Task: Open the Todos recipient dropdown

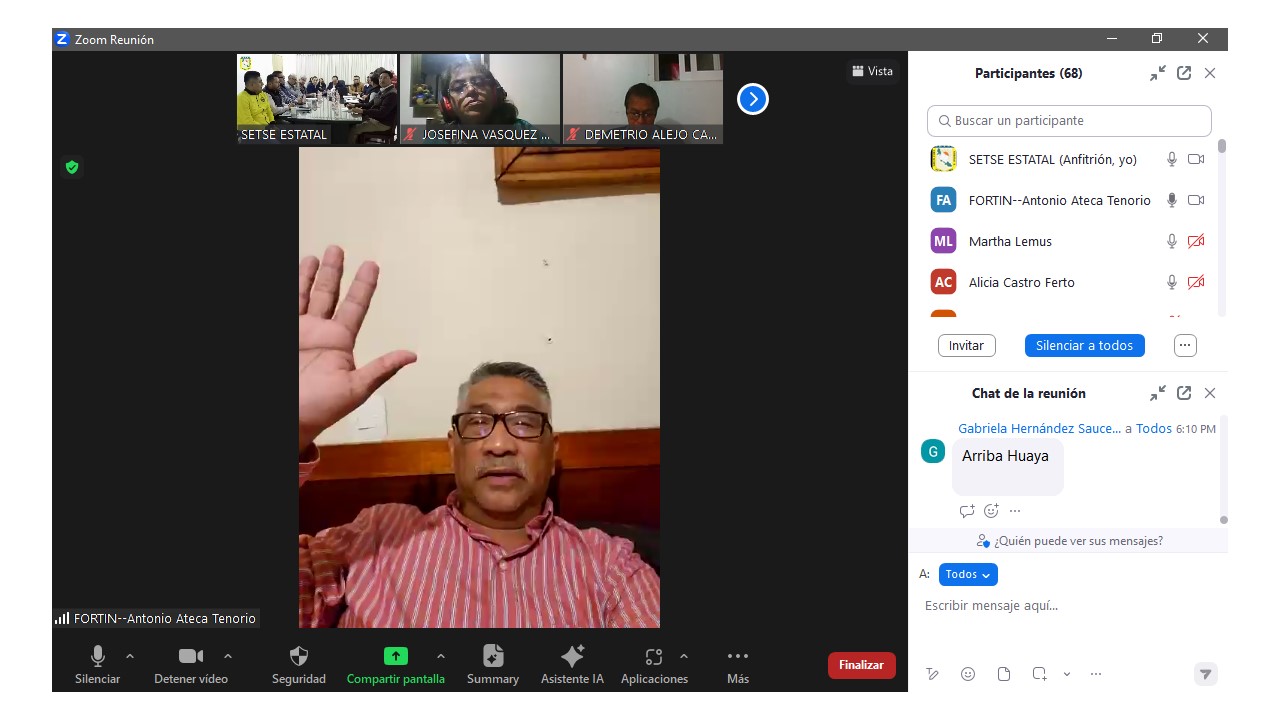Action: [968, 574]
